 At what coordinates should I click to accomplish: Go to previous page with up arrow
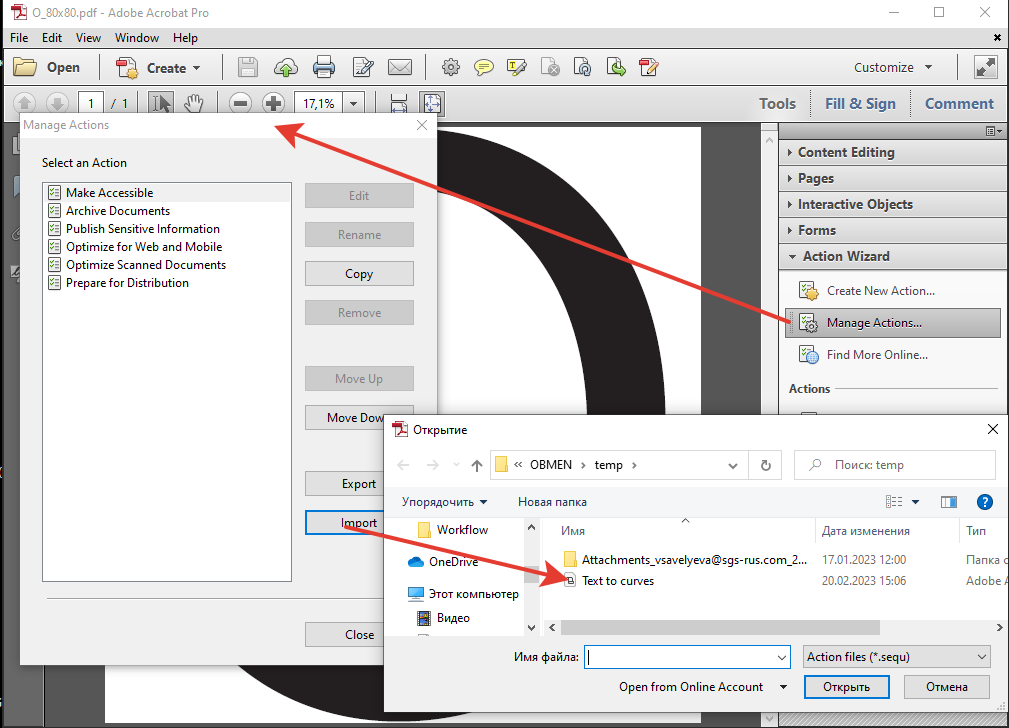point(24,103)
